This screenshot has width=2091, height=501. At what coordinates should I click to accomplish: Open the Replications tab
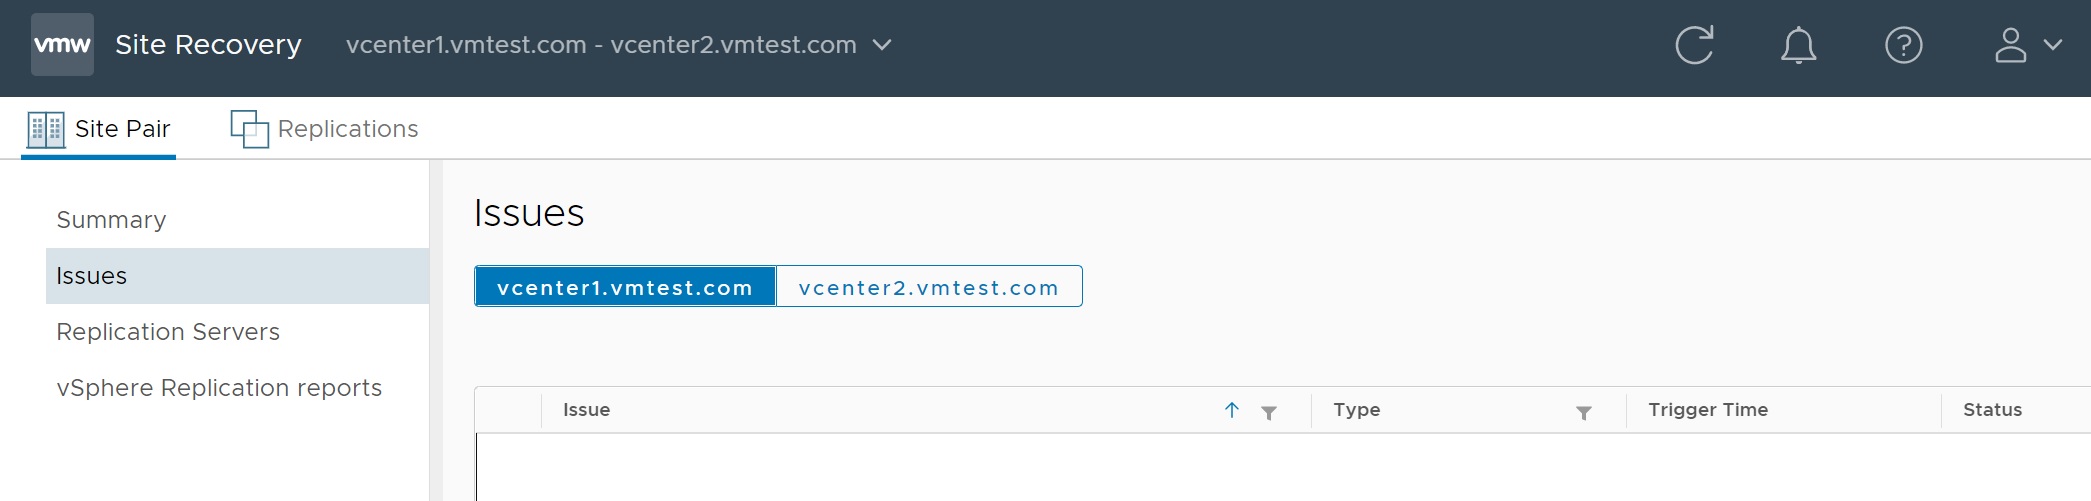(347, 129)
